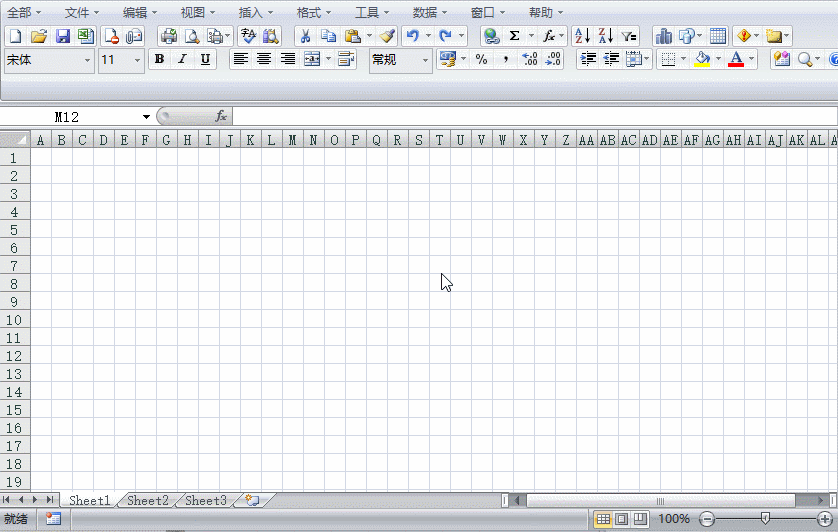Click the email attachment paperclip icon
838x532 pixels.
tap(134, 36)
